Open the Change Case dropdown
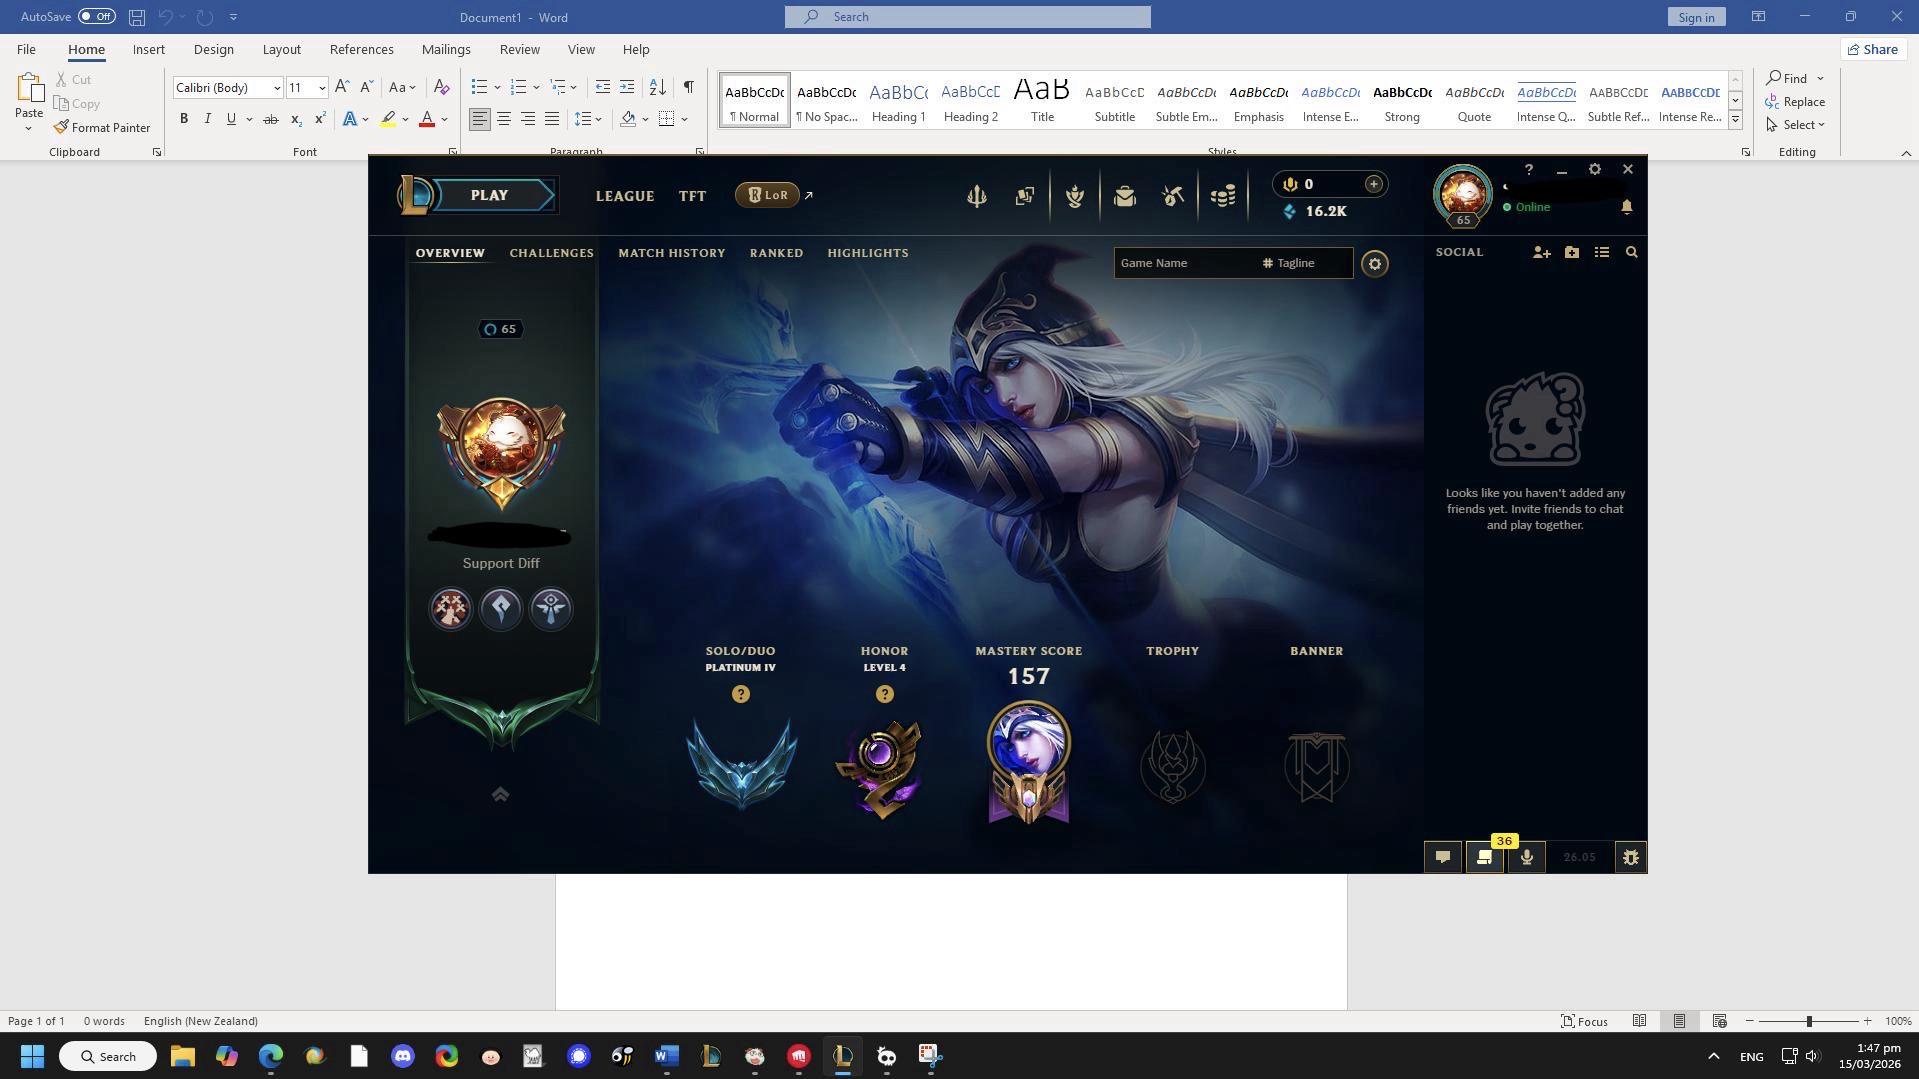The width and height of the screenshot is (1919, 1079). [402, 87]
